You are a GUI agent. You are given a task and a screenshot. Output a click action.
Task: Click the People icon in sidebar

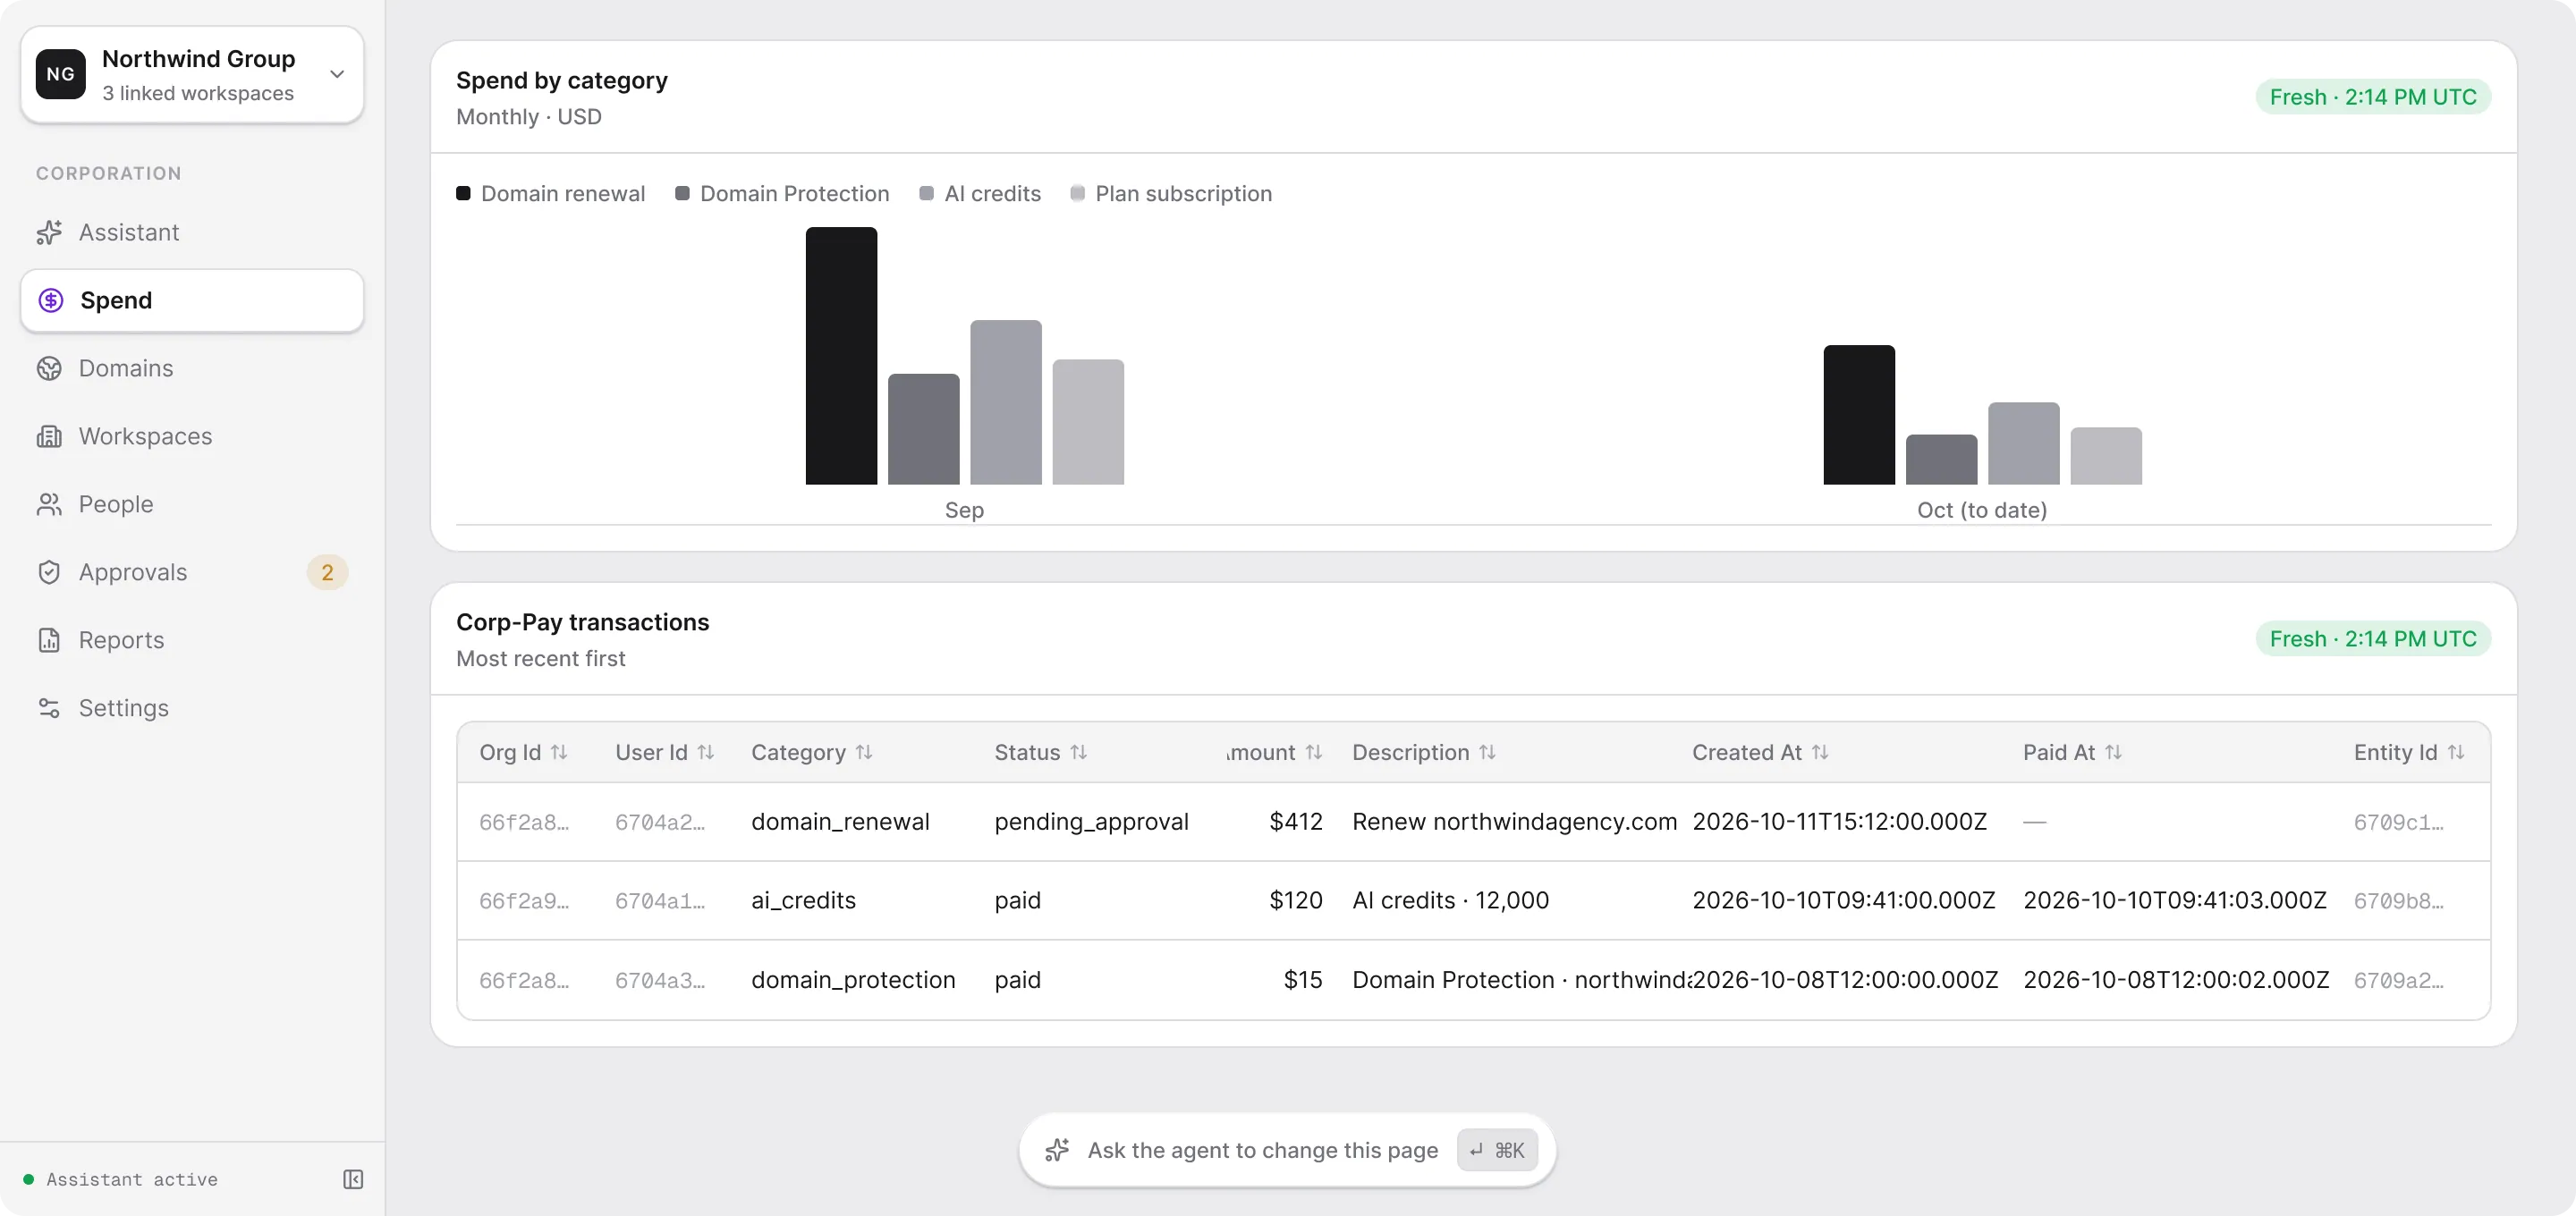[x=49, y=504]
